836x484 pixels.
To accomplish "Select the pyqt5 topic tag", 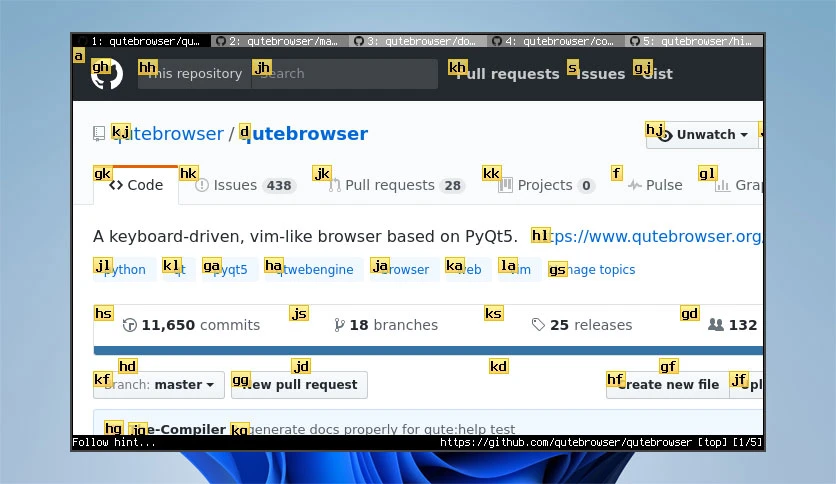I will coord(230,269).
